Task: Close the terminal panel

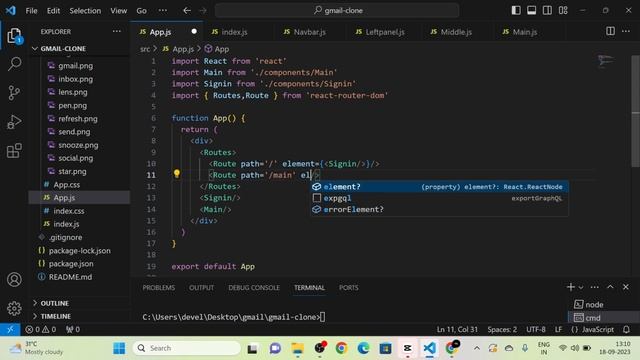Action: click(626, 287)
